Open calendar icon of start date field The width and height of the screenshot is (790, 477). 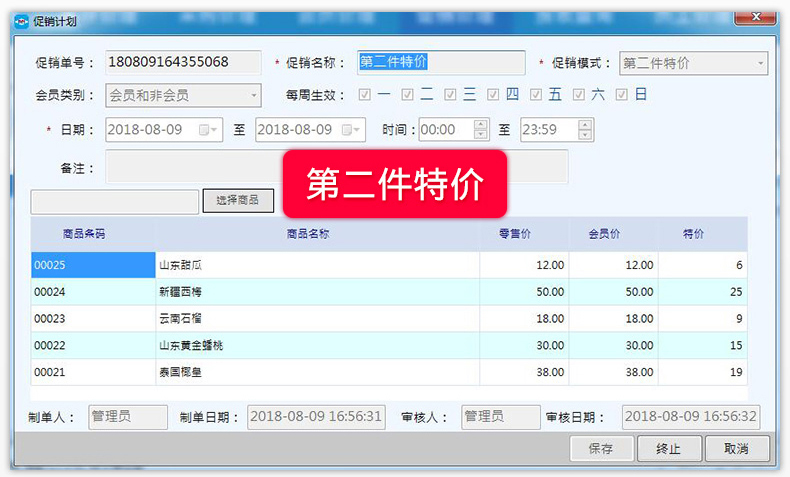tap(204, 130)
